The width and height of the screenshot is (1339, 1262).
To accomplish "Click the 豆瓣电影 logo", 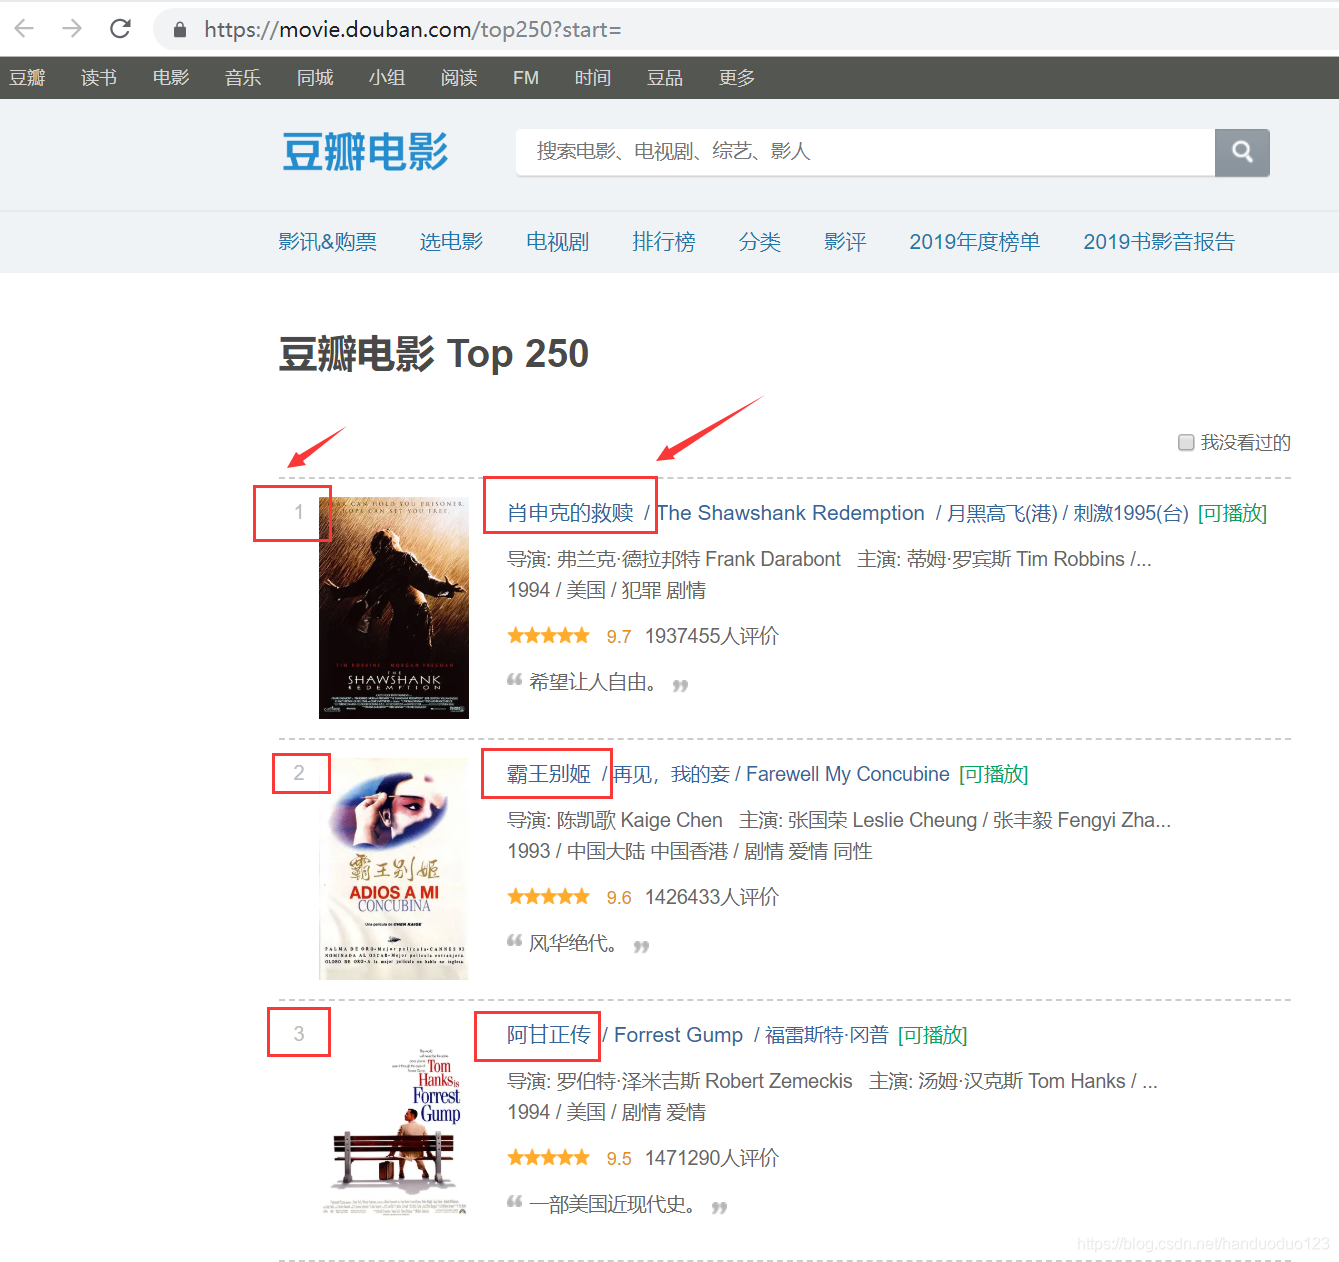I will (365, 152).
